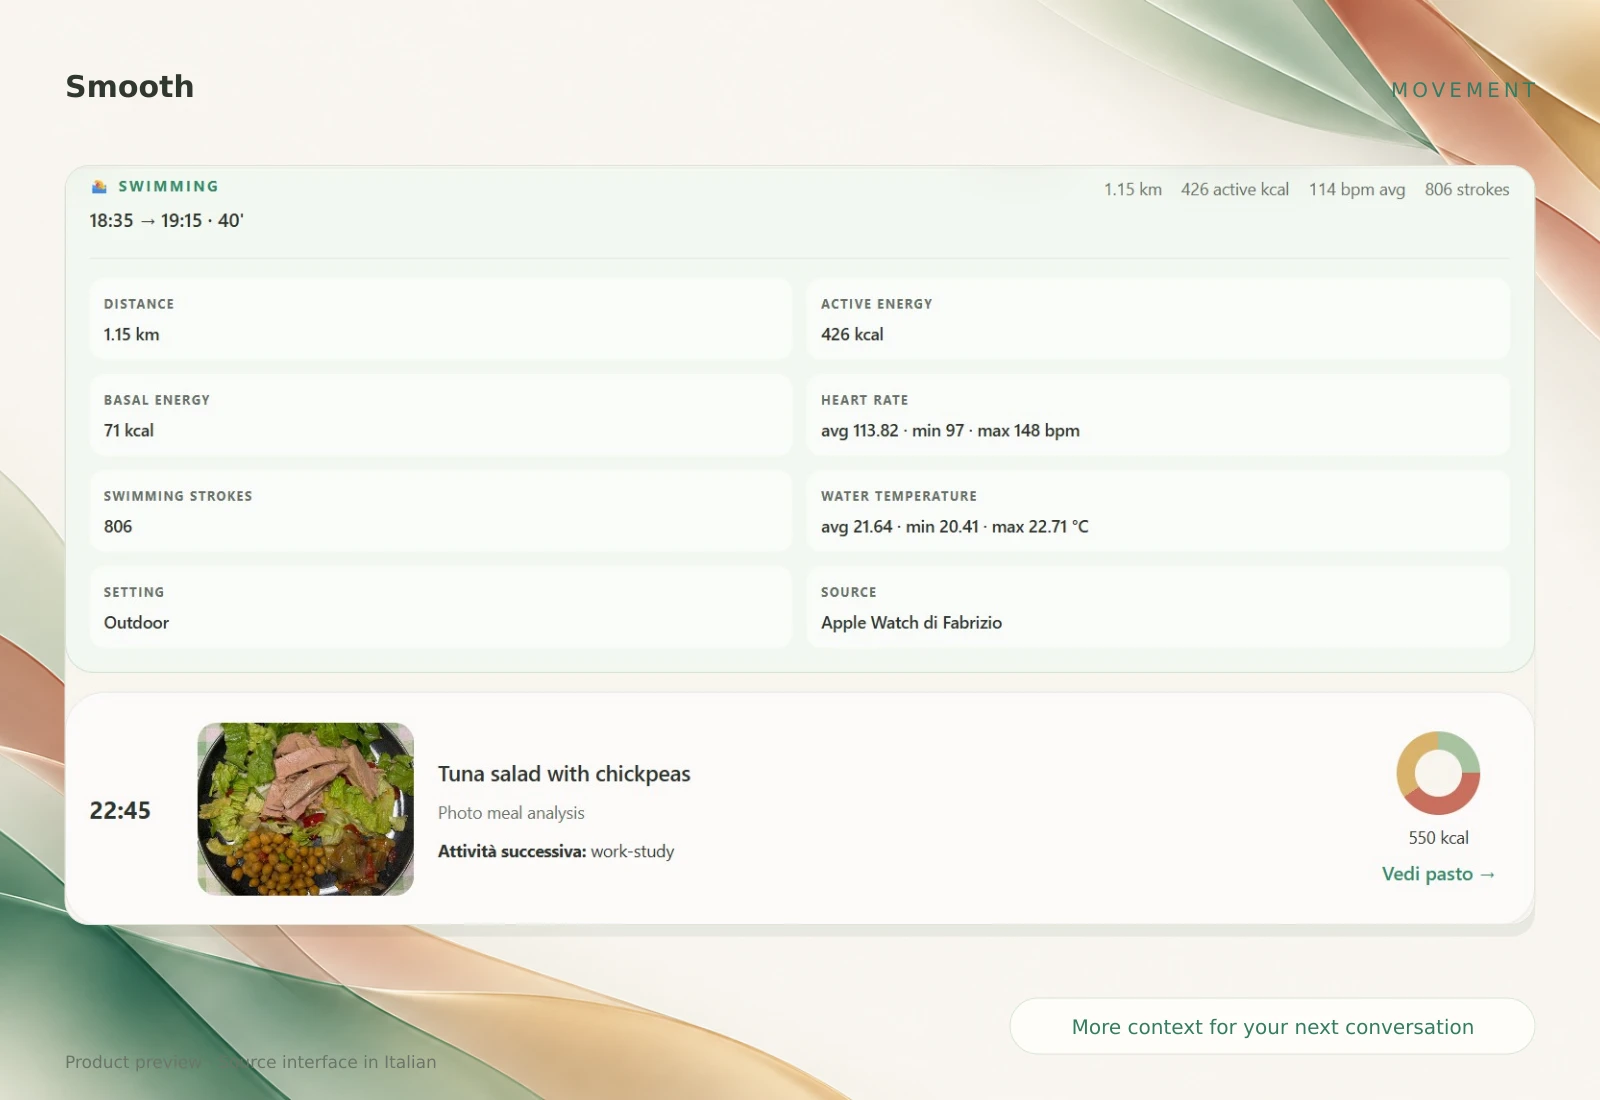Viewport: 1600px width, 1100px height.
Task: Click the meal time 22:45
Action: (x=120, y=810)
